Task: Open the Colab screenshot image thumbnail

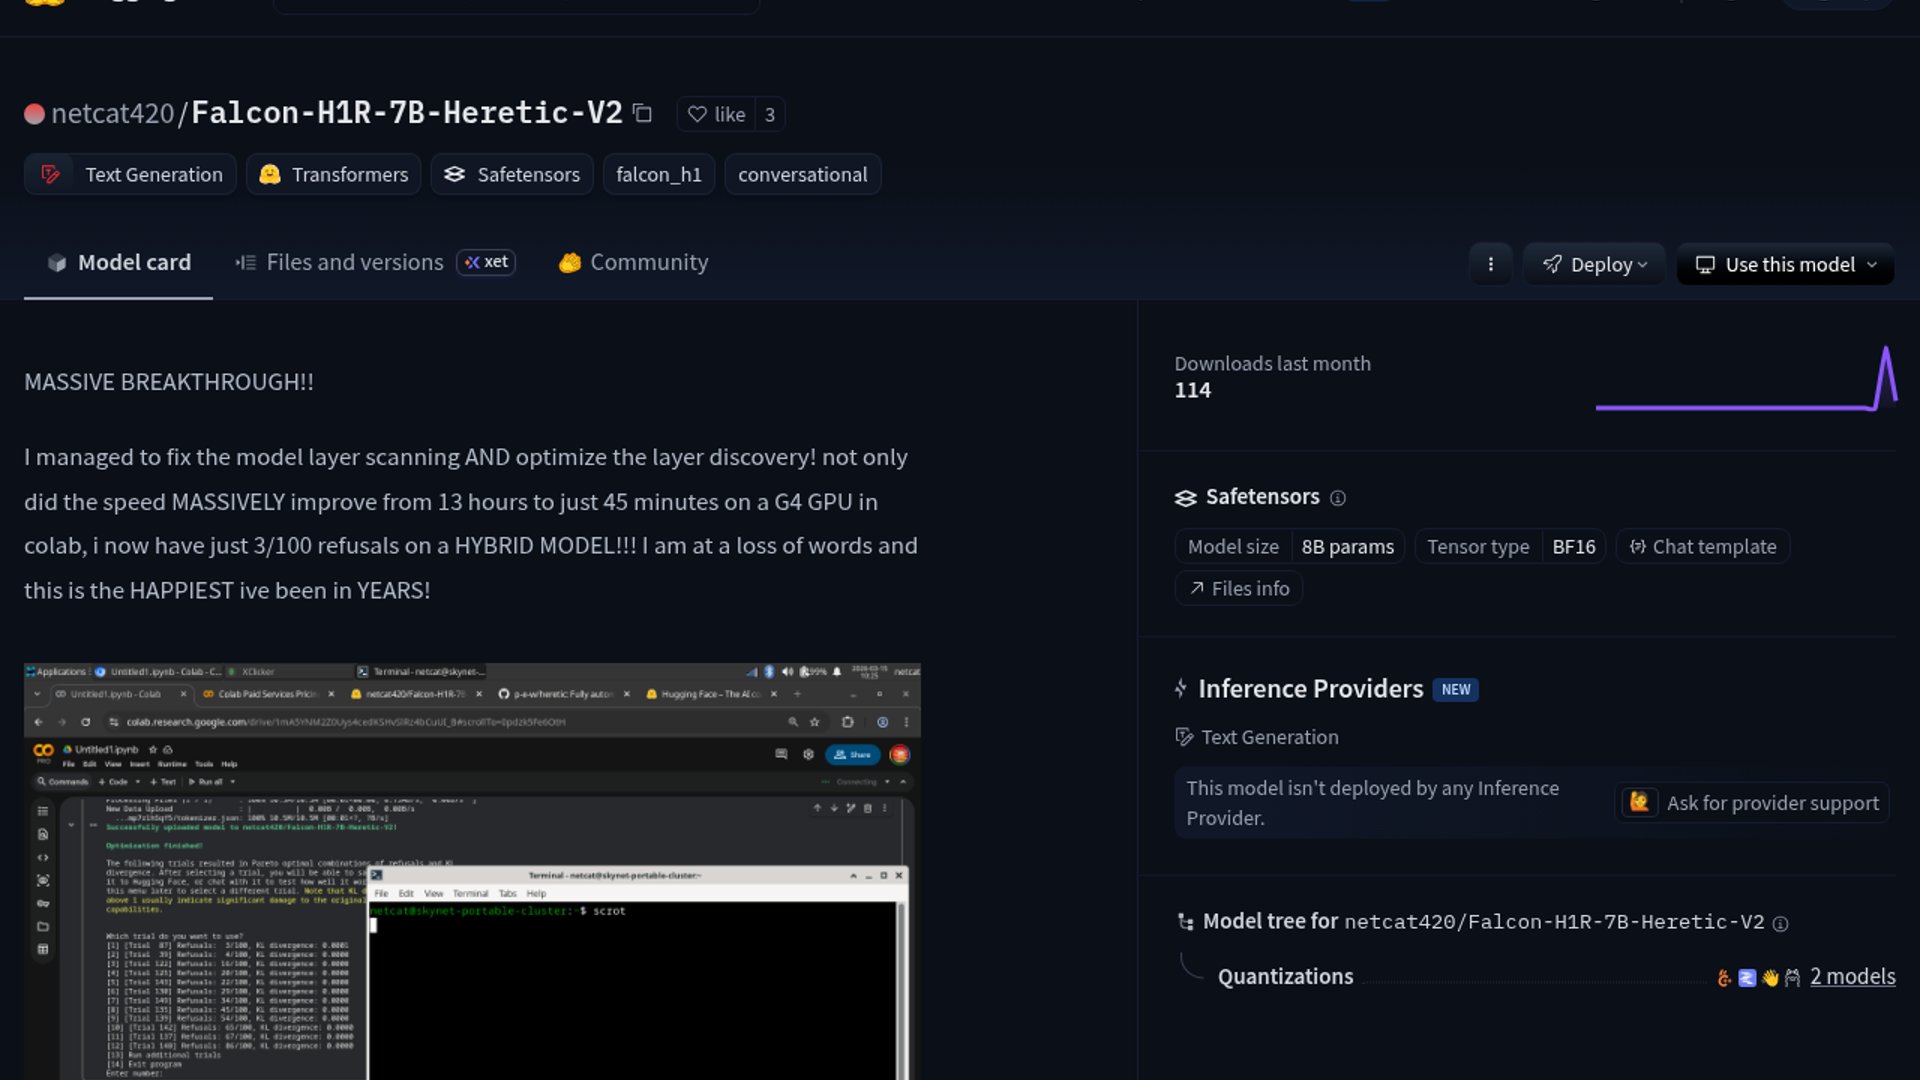Action: click(x=472, y=870)
